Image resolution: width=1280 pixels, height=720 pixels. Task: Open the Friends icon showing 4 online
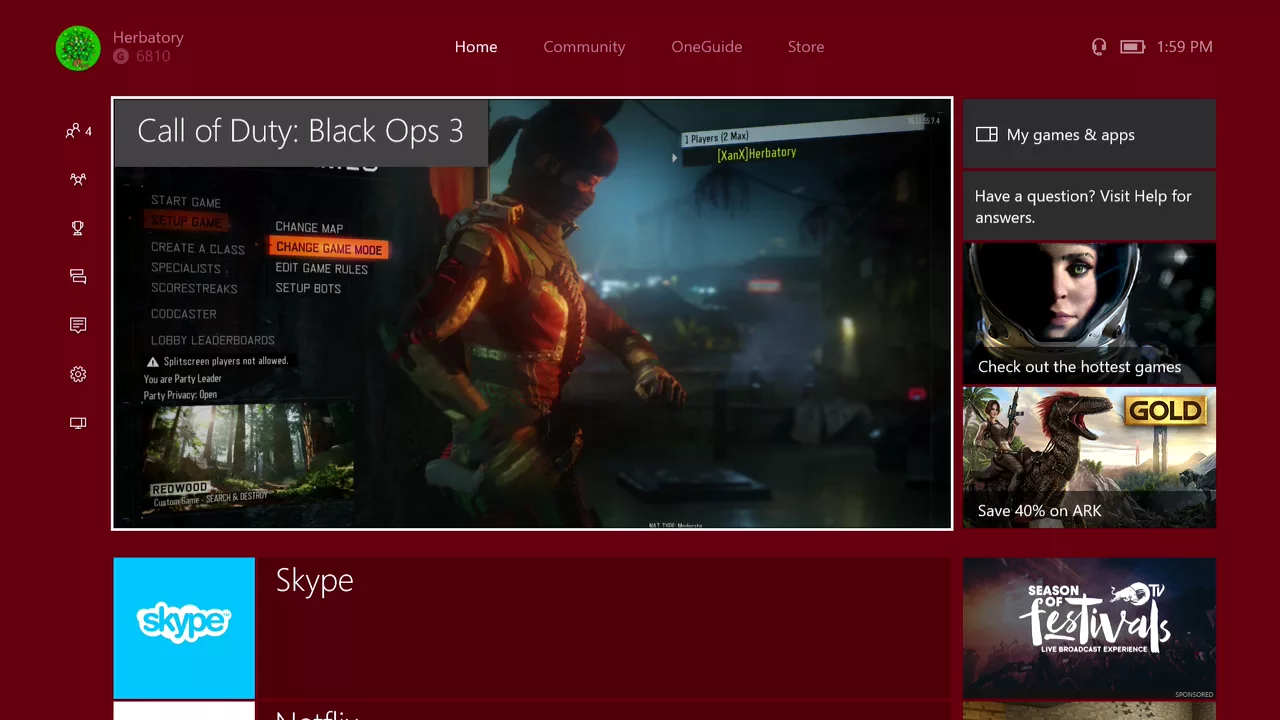pyautogui.click(x=78, y=131)
